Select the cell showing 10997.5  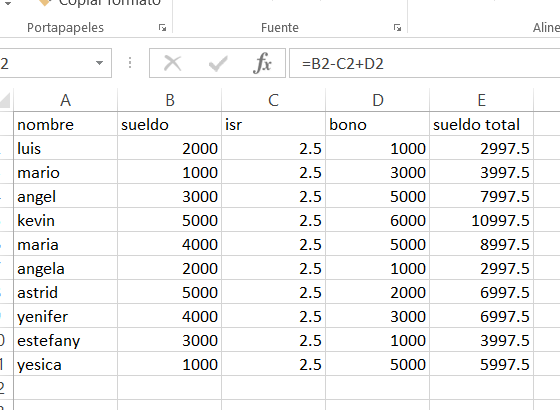tap(481, 220)
